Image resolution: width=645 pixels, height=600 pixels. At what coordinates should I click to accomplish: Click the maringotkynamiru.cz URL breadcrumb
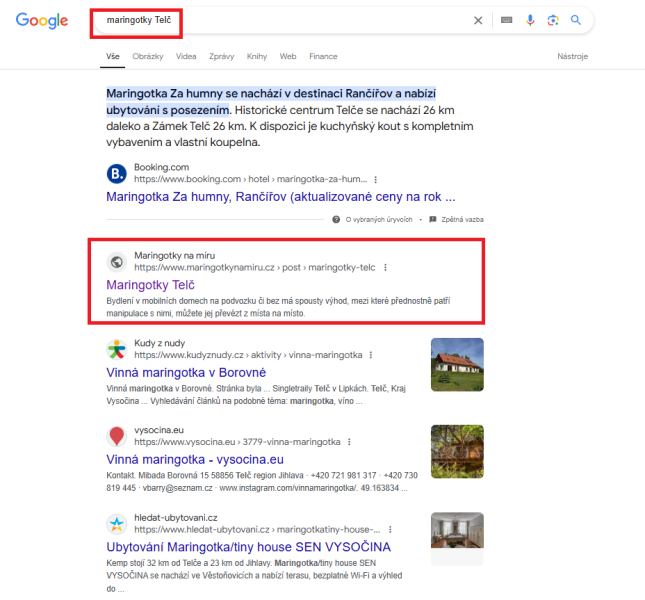255,267
